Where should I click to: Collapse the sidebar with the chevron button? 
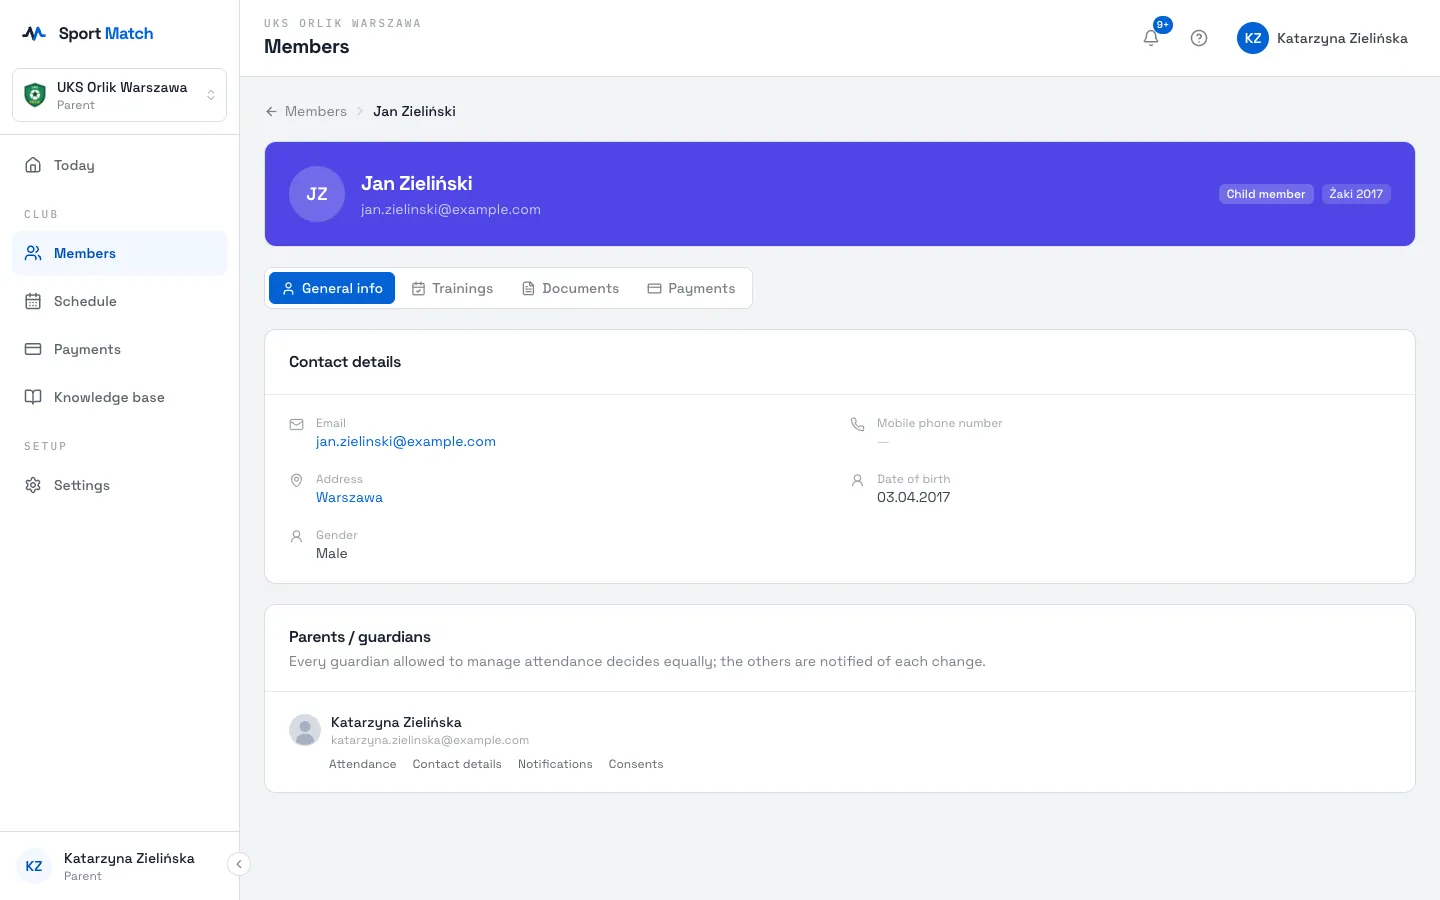tap(239, 864)
